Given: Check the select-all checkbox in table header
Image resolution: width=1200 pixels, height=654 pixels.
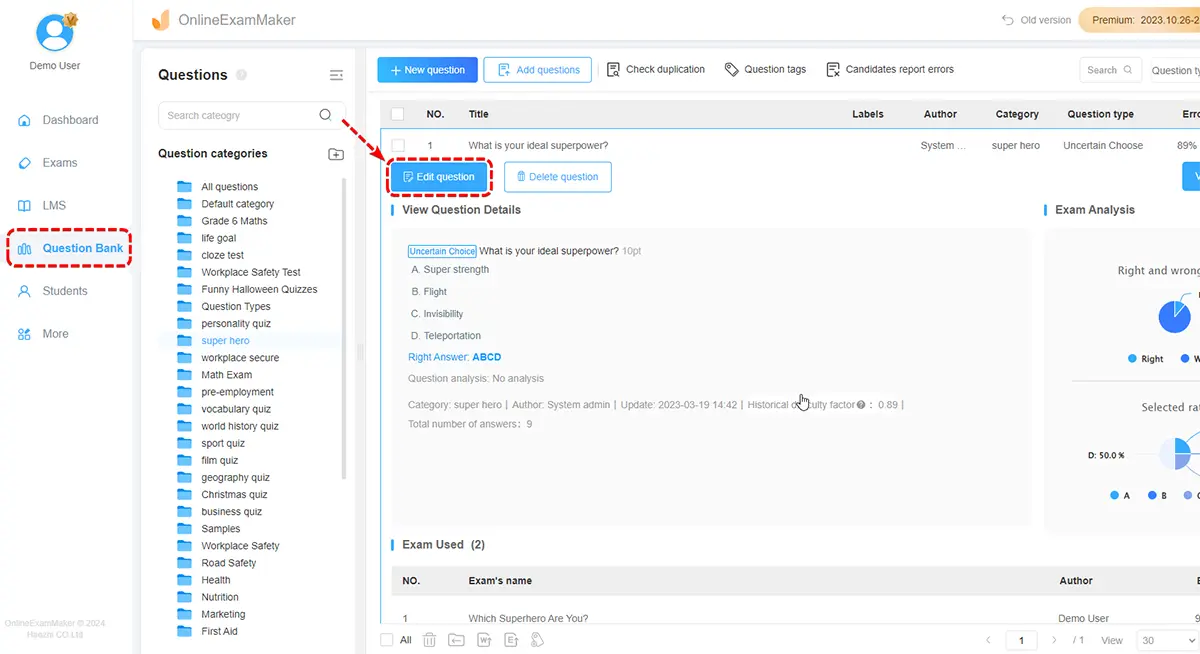Looking at the screenshot, I should pyautogui.click(x=398, y=114).
